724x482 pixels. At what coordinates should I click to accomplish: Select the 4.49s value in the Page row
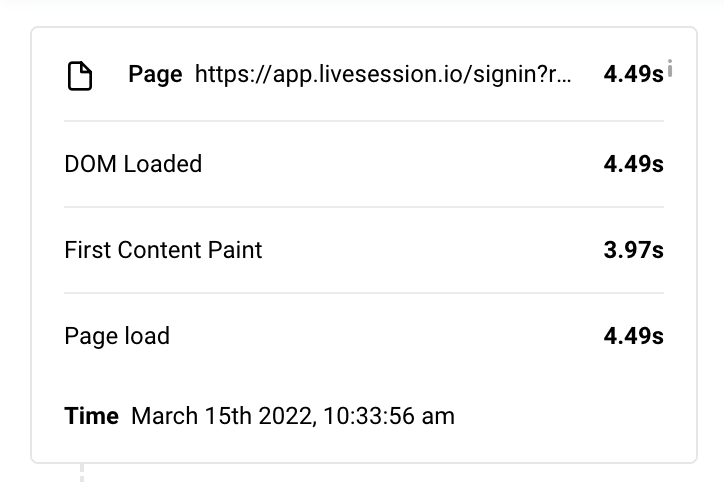(x=633, y=75)
